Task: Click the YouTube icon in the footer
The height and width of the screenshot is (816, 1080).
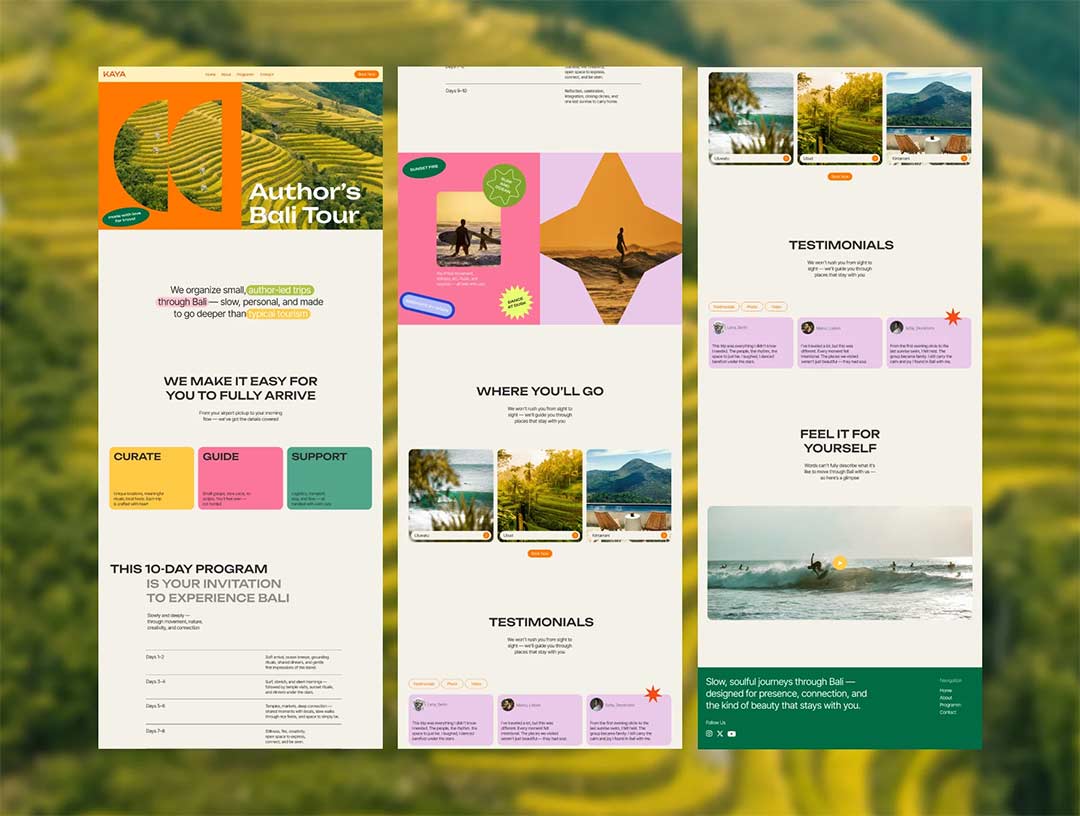Action: tap(731, 734)
